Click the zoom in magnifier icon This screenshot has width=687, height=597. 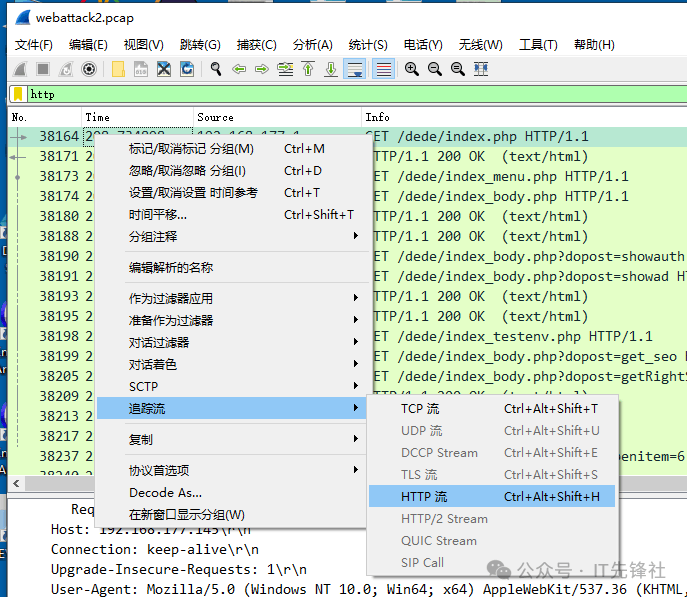click(x=411, y=69)
